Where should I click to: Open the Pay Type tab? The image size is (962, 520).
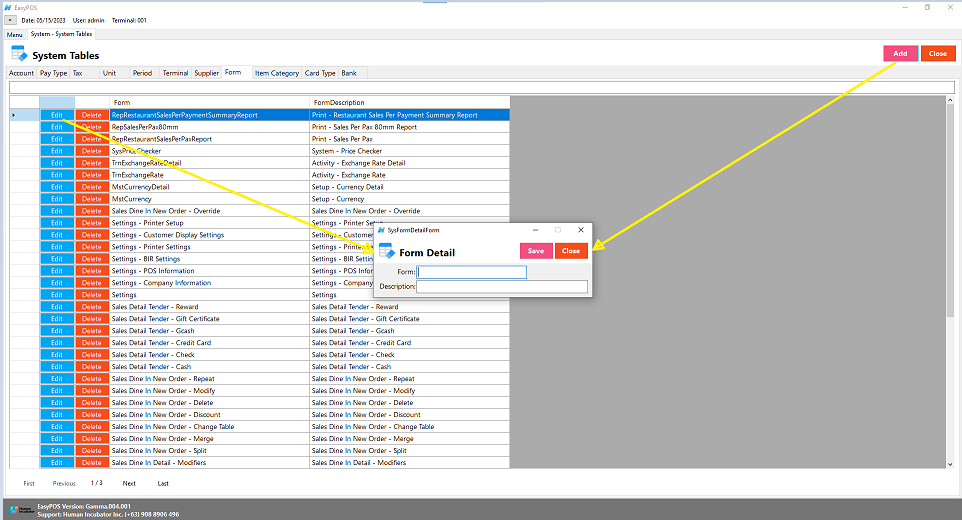[53, 73]
